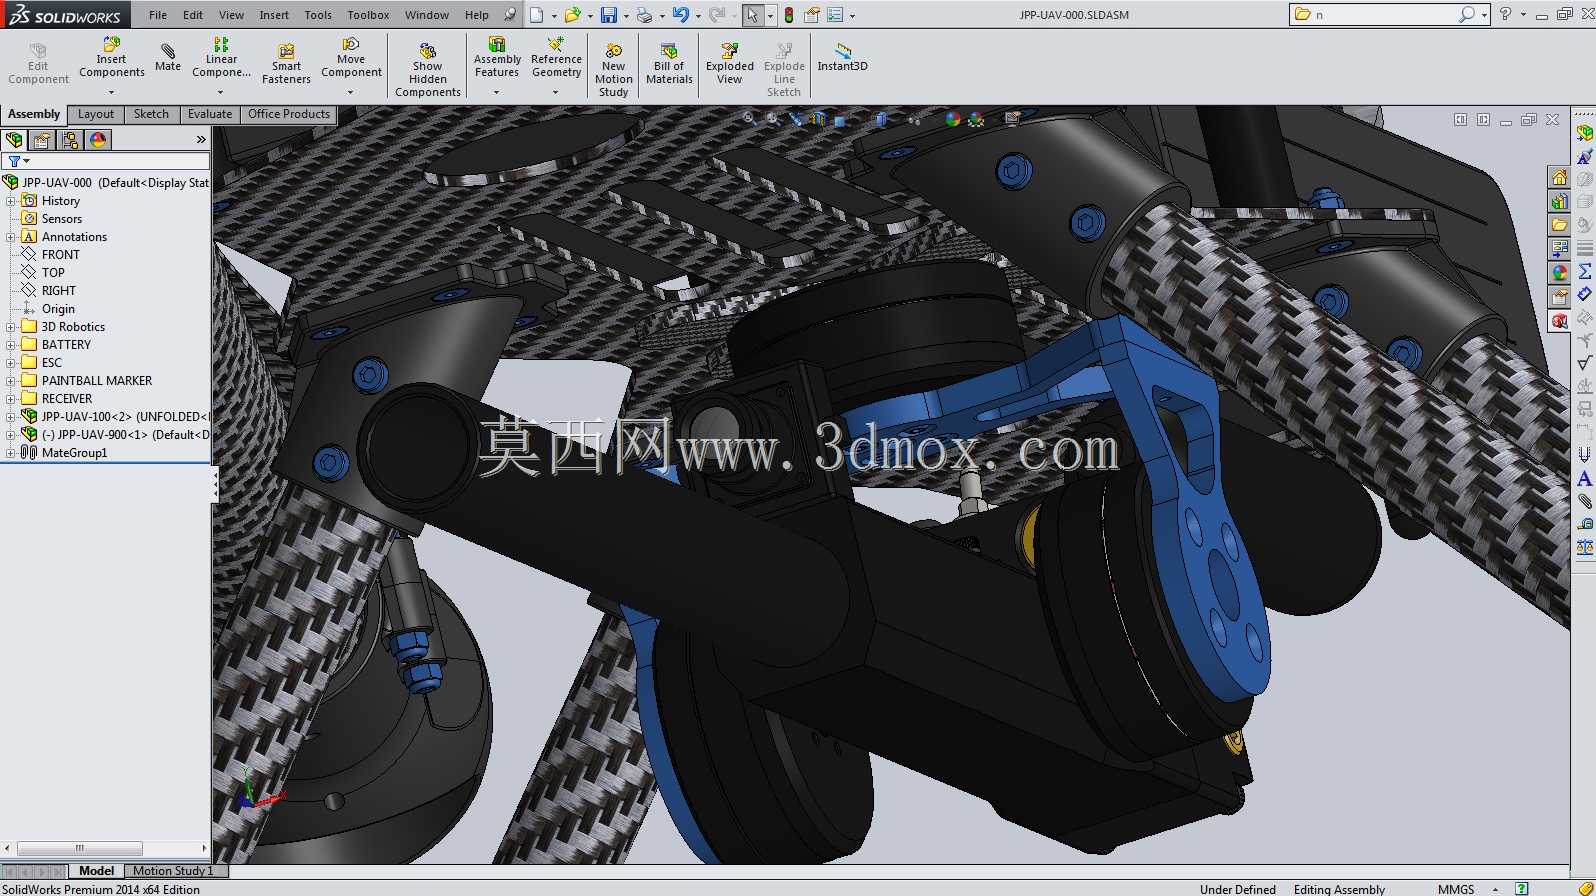Select the RIGHT plane in tree
This screenshot has width=1596, height=896.
48,291
